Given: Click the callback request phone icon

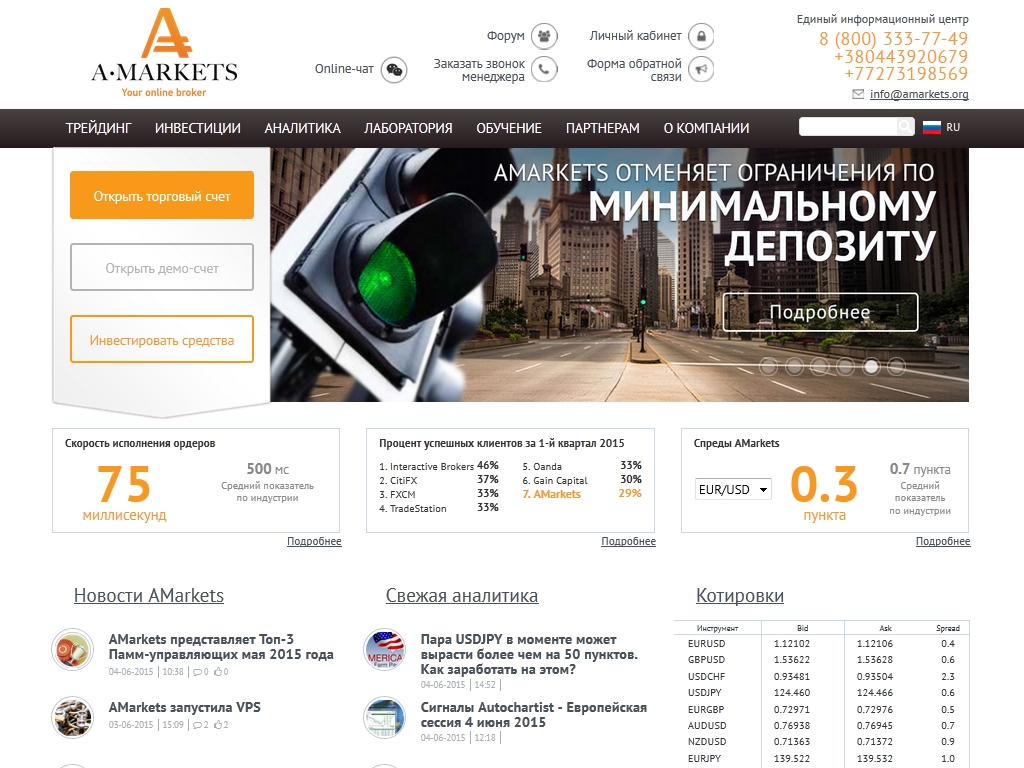Looking at the screenshot, I should (x=544, y=70).
